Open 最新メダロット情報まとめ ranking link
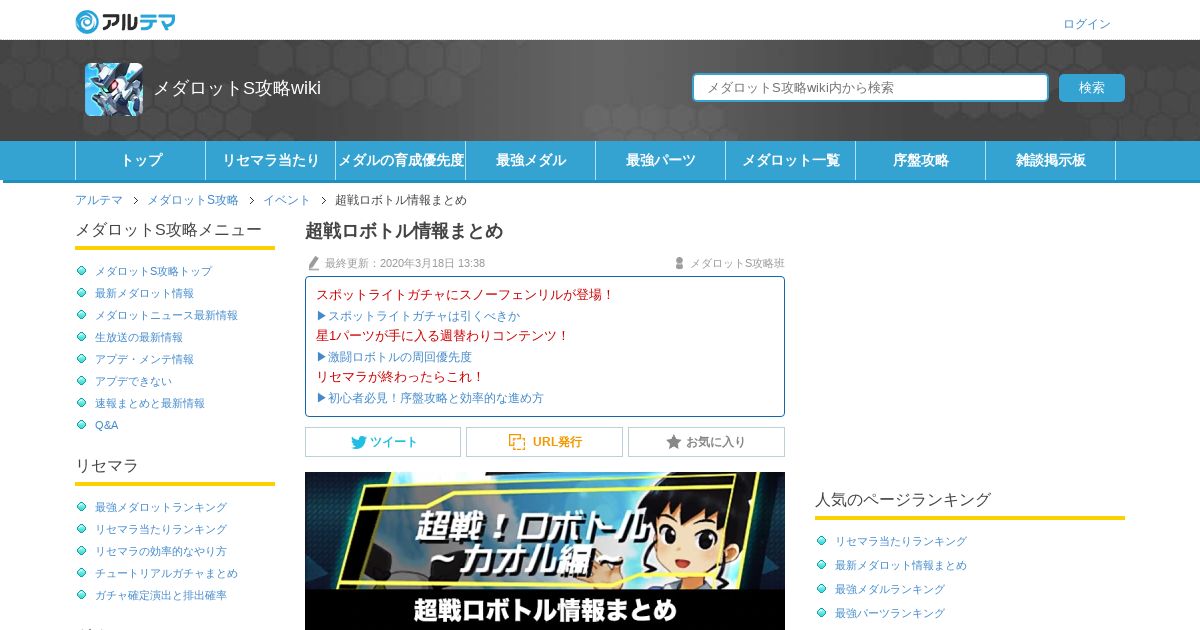The image size is (1200, 630). click(x=901, y=565)
